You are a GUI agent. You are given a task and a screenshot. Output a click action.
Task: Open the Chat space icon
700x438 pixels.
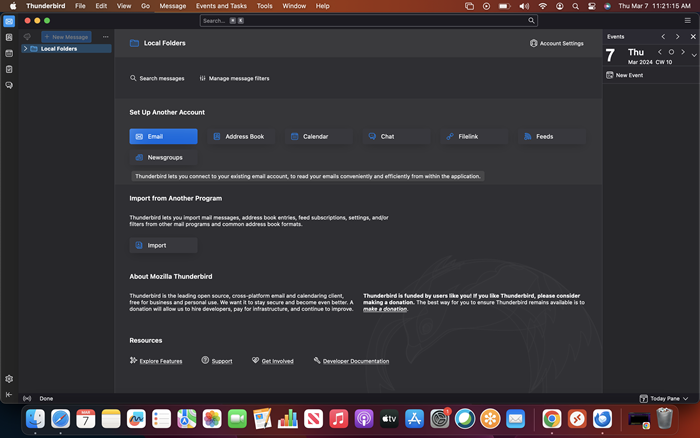9,85
